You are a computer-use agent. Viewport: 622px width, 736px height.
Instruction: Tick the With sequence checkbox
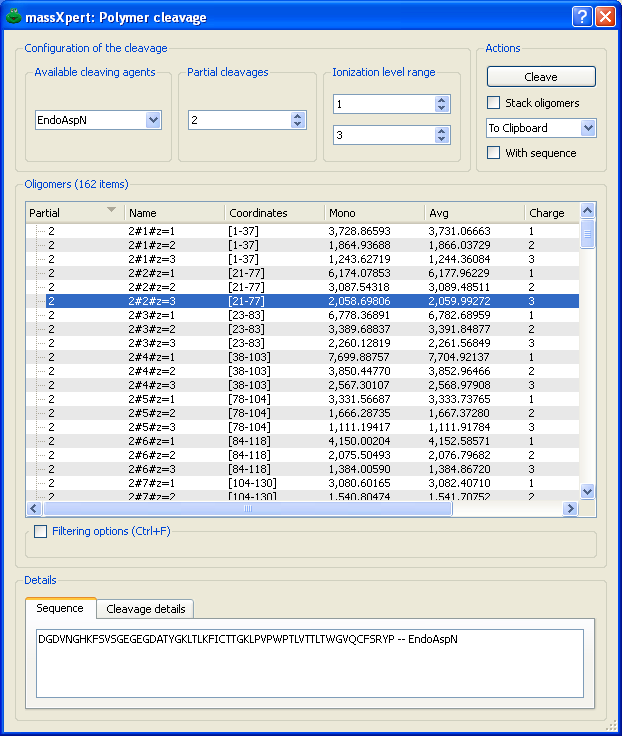point(494,153)
